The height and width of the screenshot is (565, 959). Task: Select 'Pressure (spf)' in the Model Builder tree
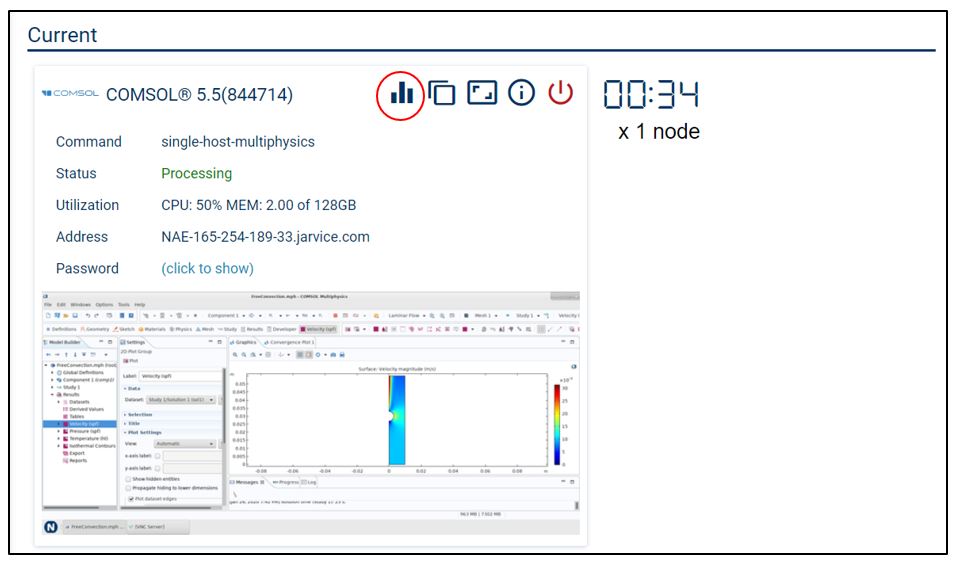pyautogui.click(x=84, y=431)
